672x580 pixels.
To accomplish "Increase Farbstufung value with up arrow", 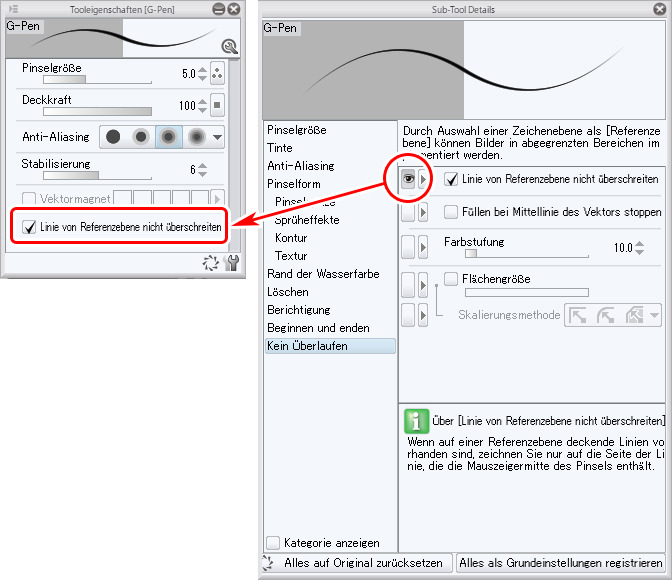I will [639, 243].
